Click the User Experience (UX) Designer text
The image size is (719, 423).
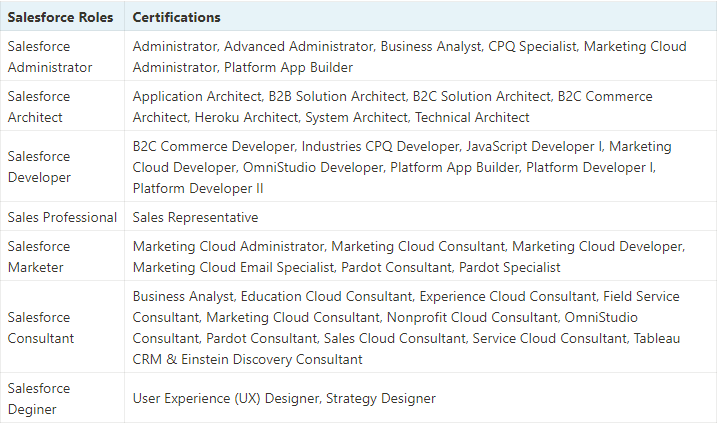click(226, 398)
